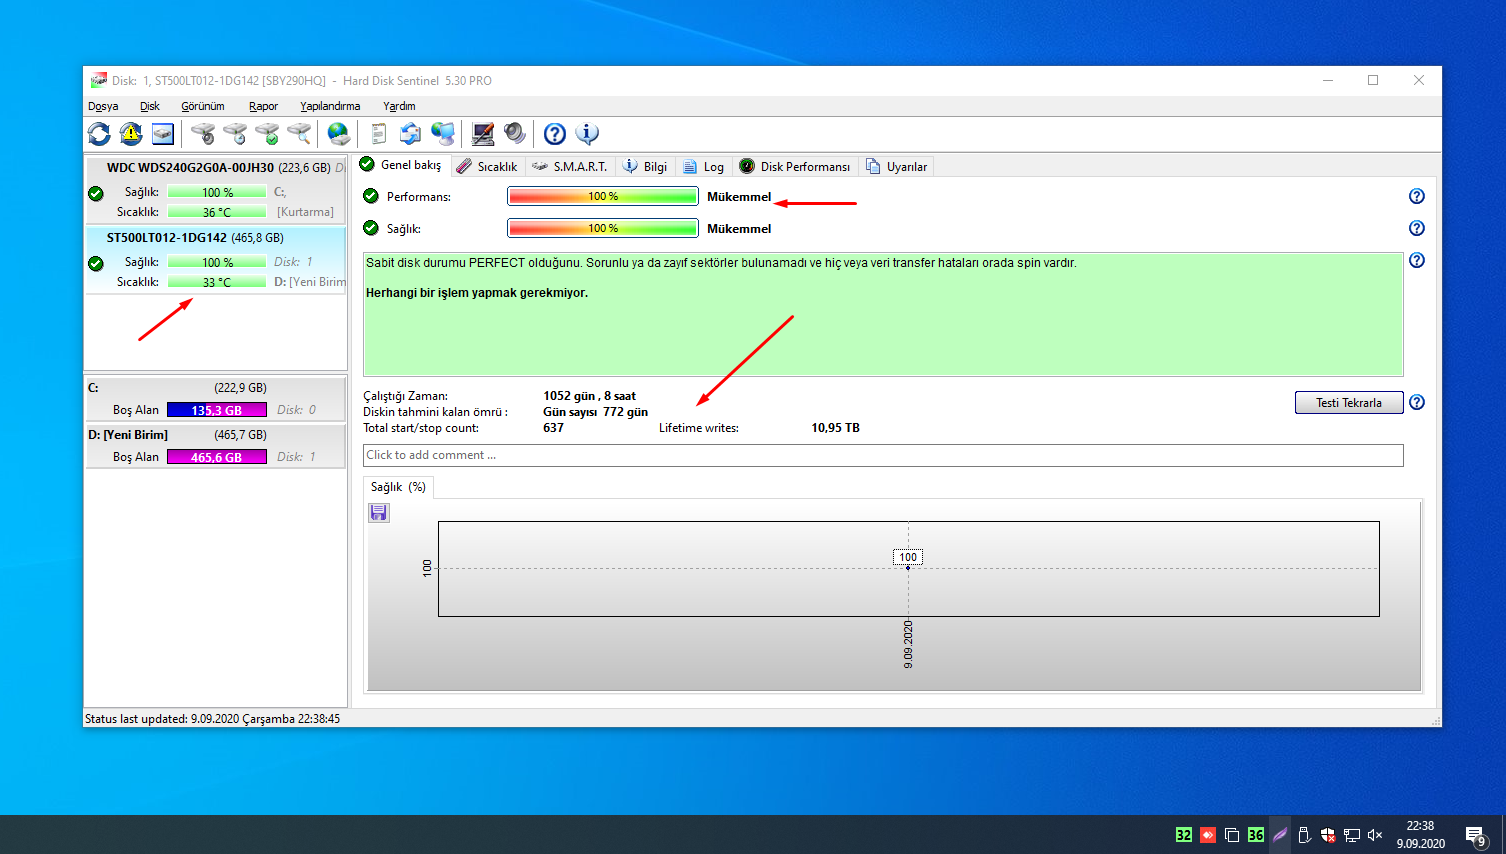Click the network tray icon
1506x854 pixels.
[1352, 835]
